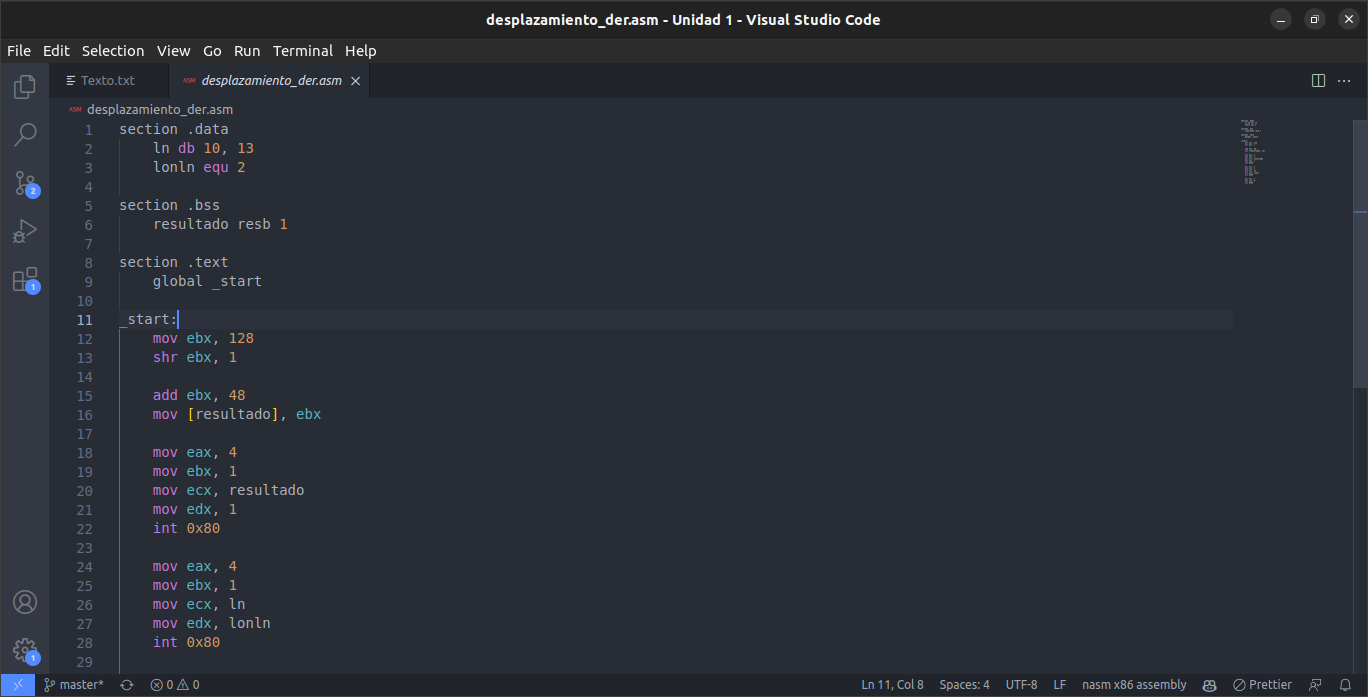
Task: Open the Search view in the activity bar
Action: click(x=25, y=134)
